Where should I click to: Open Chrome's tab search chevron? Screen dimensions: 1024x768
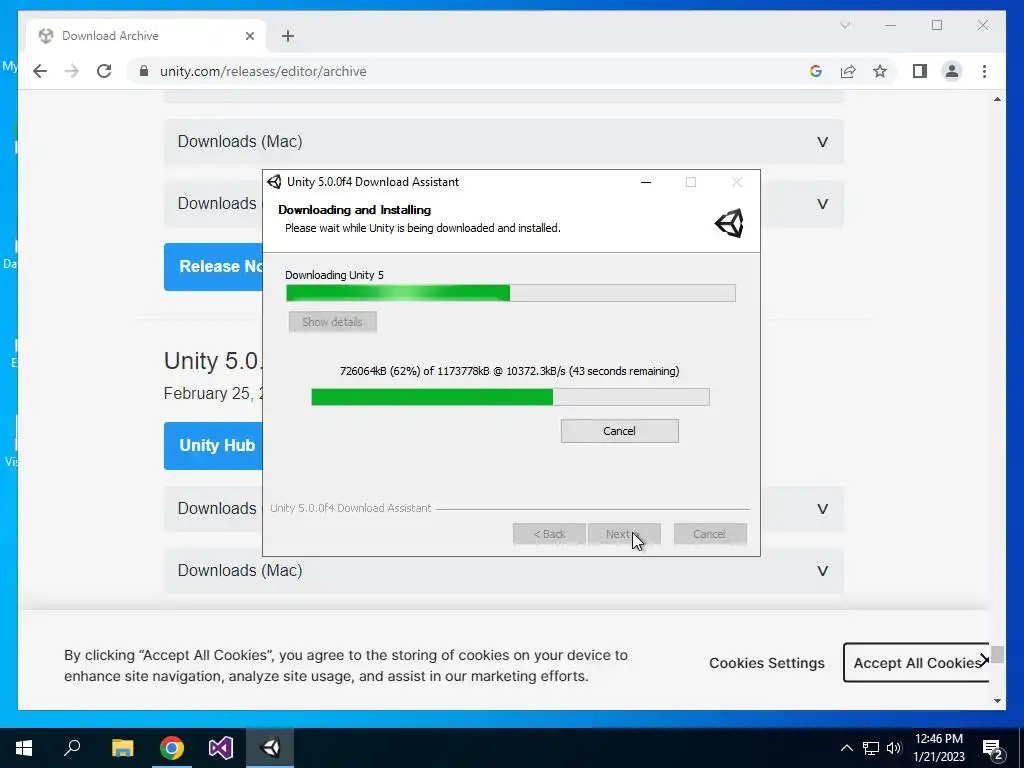845,25
